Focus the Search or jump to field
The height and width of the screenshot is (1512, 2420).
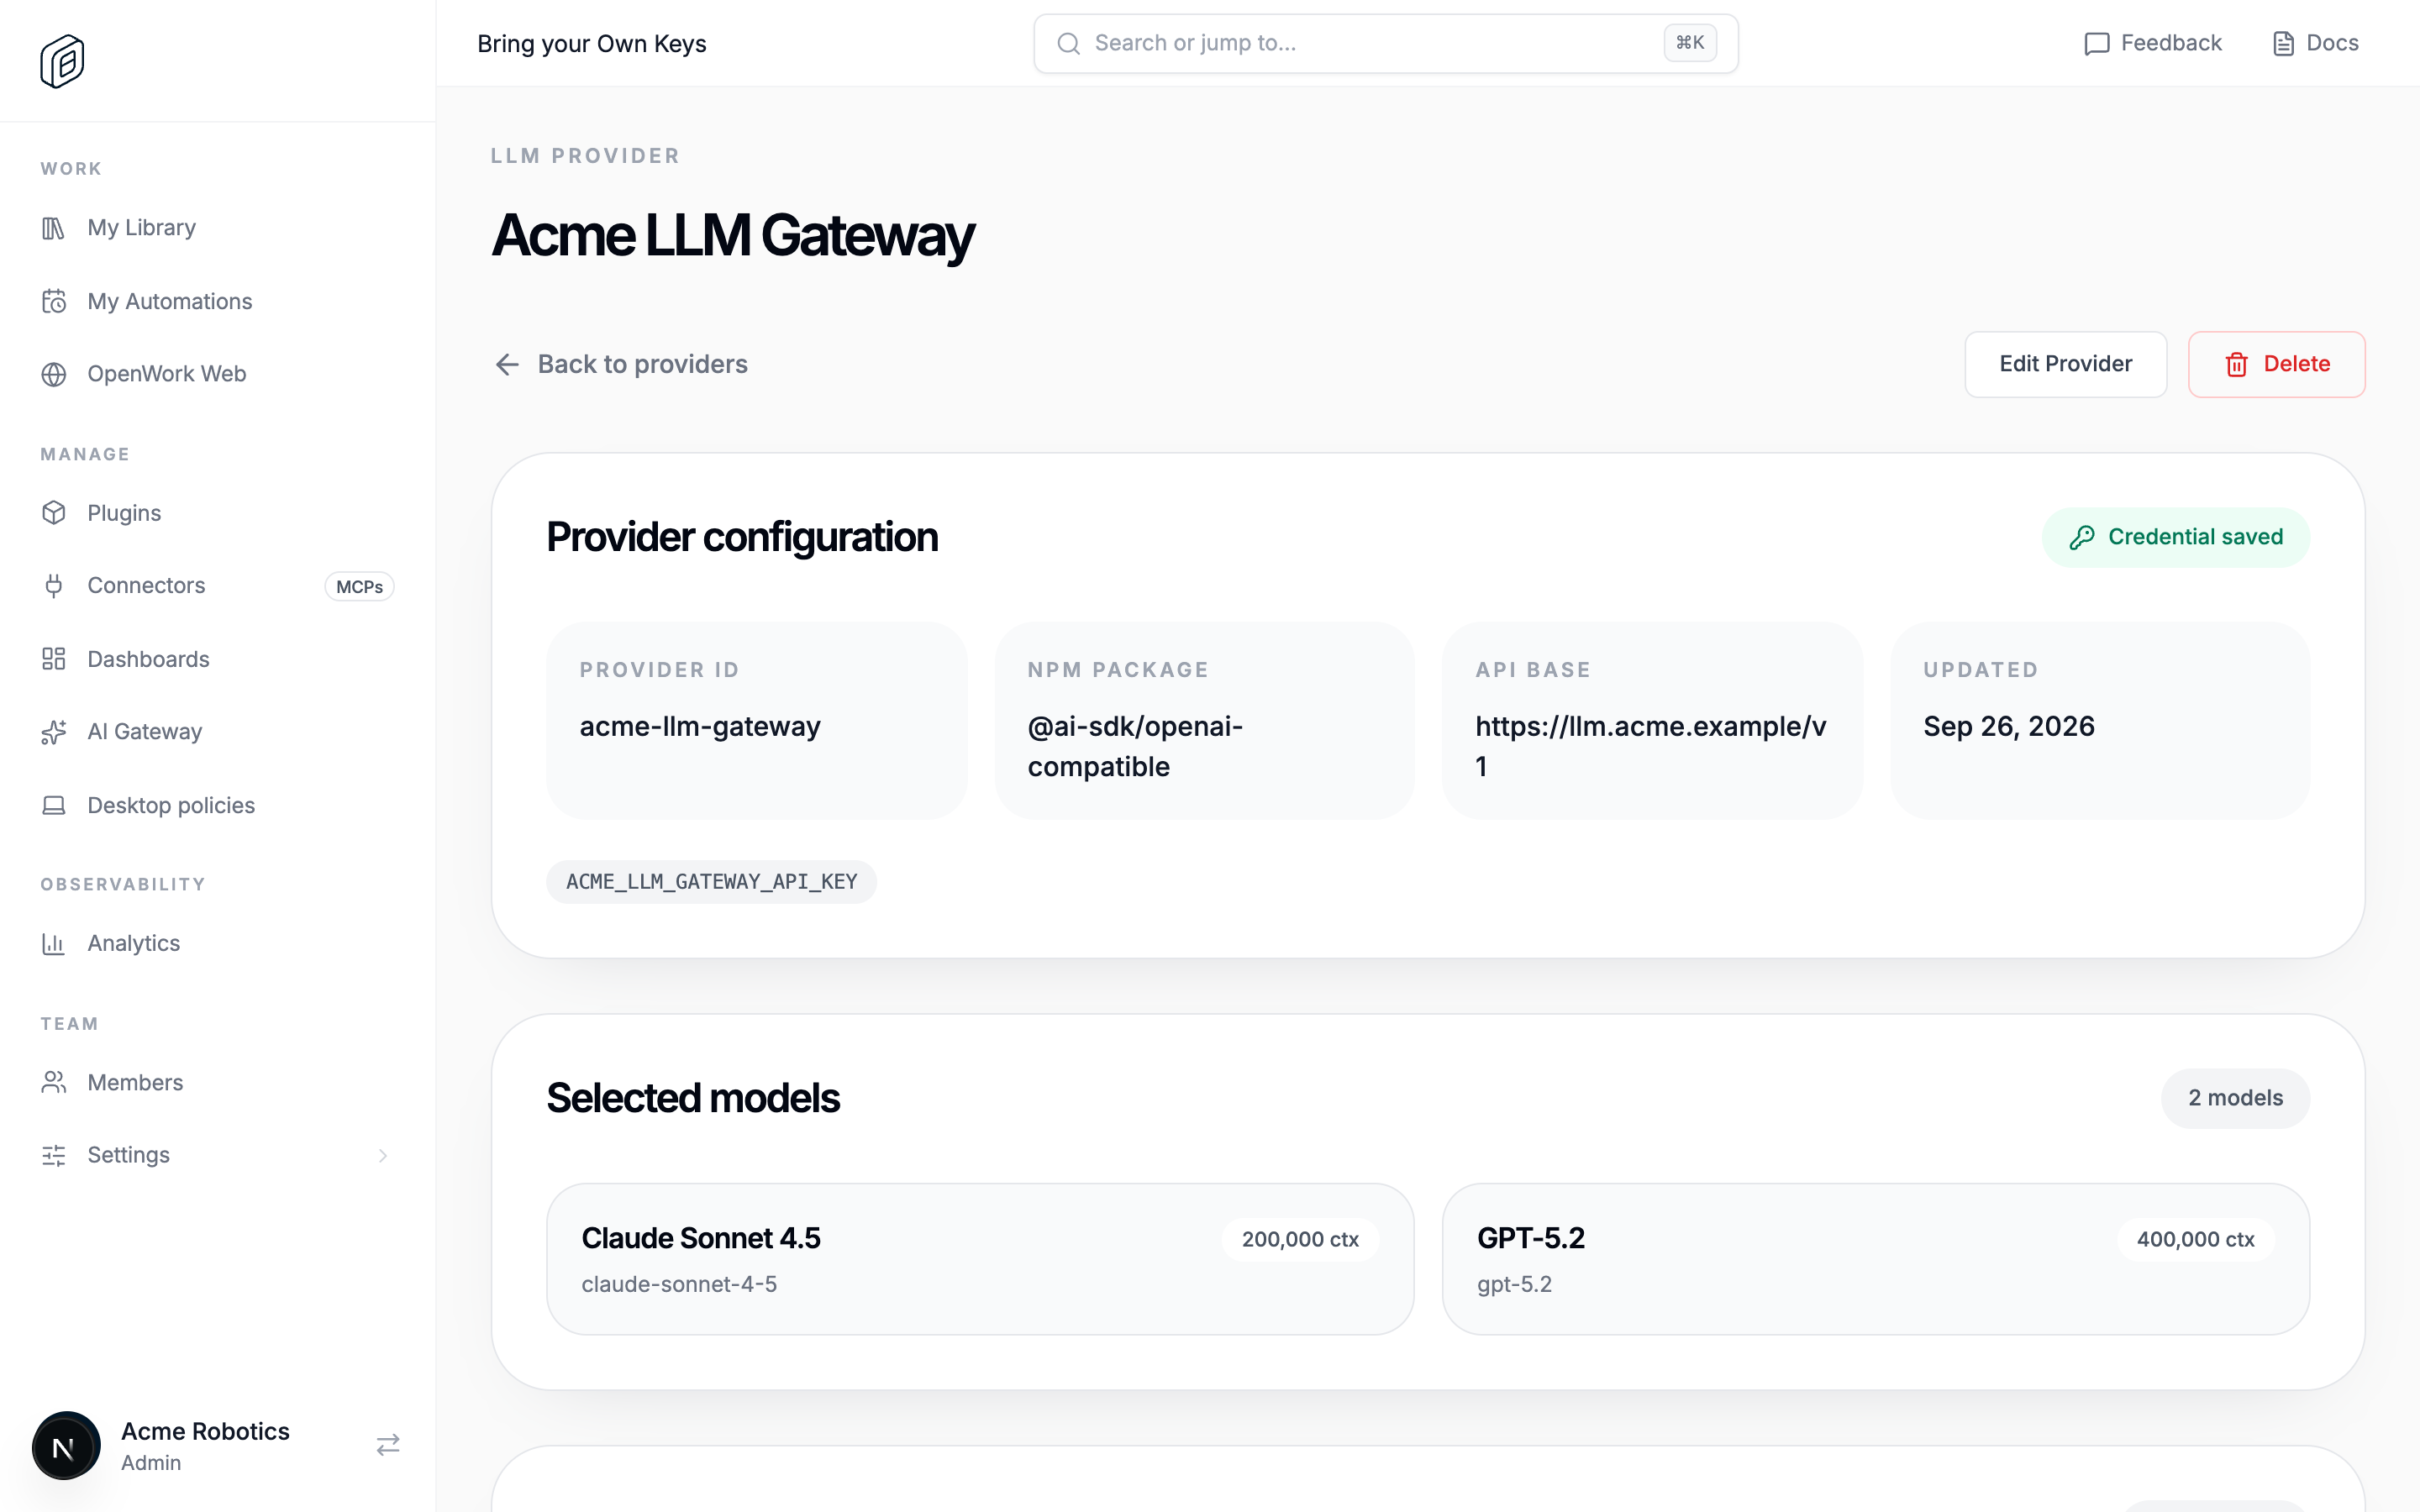pos(1385,43)
